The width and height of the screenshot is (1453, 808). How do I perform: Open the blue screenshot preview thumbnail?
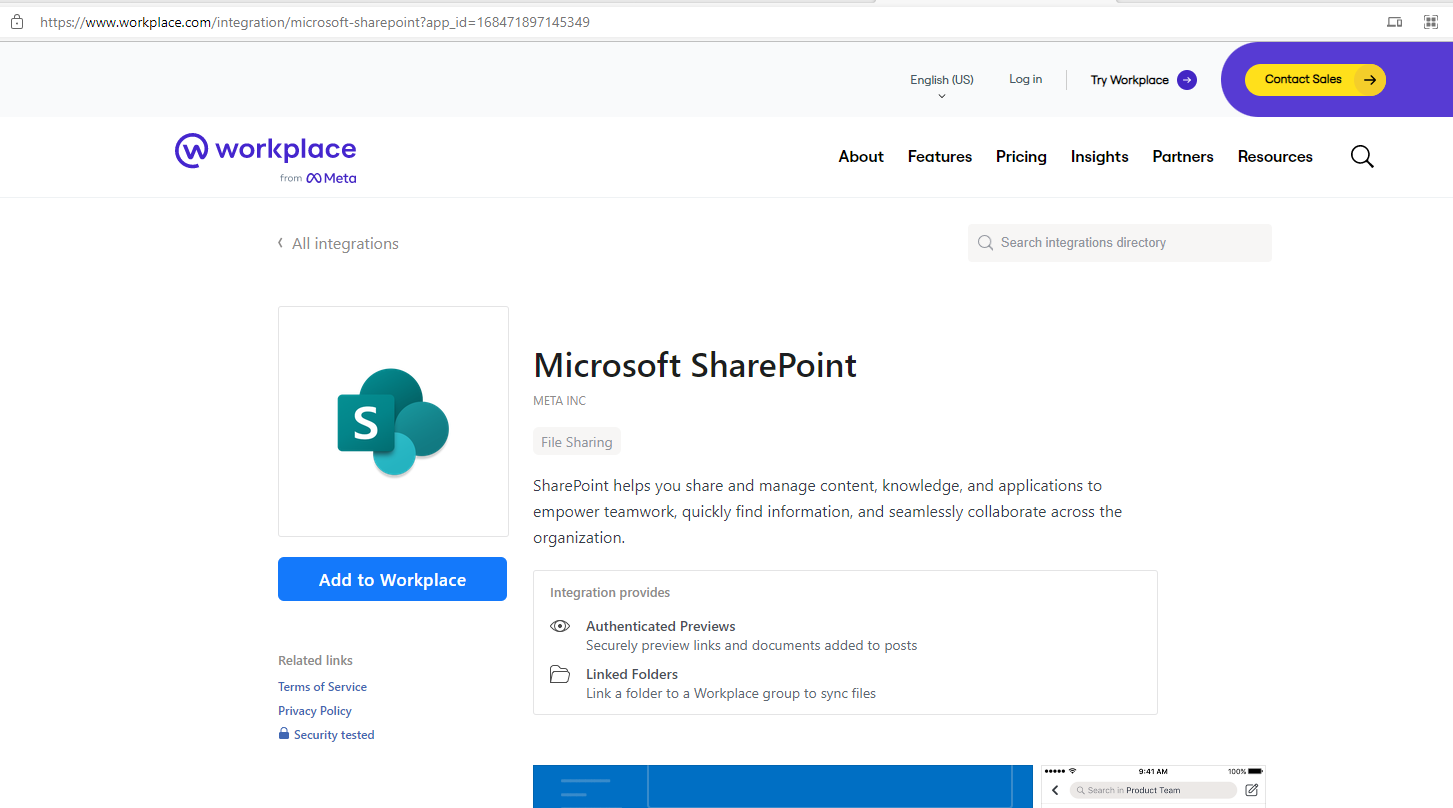[x=783, y=786]
